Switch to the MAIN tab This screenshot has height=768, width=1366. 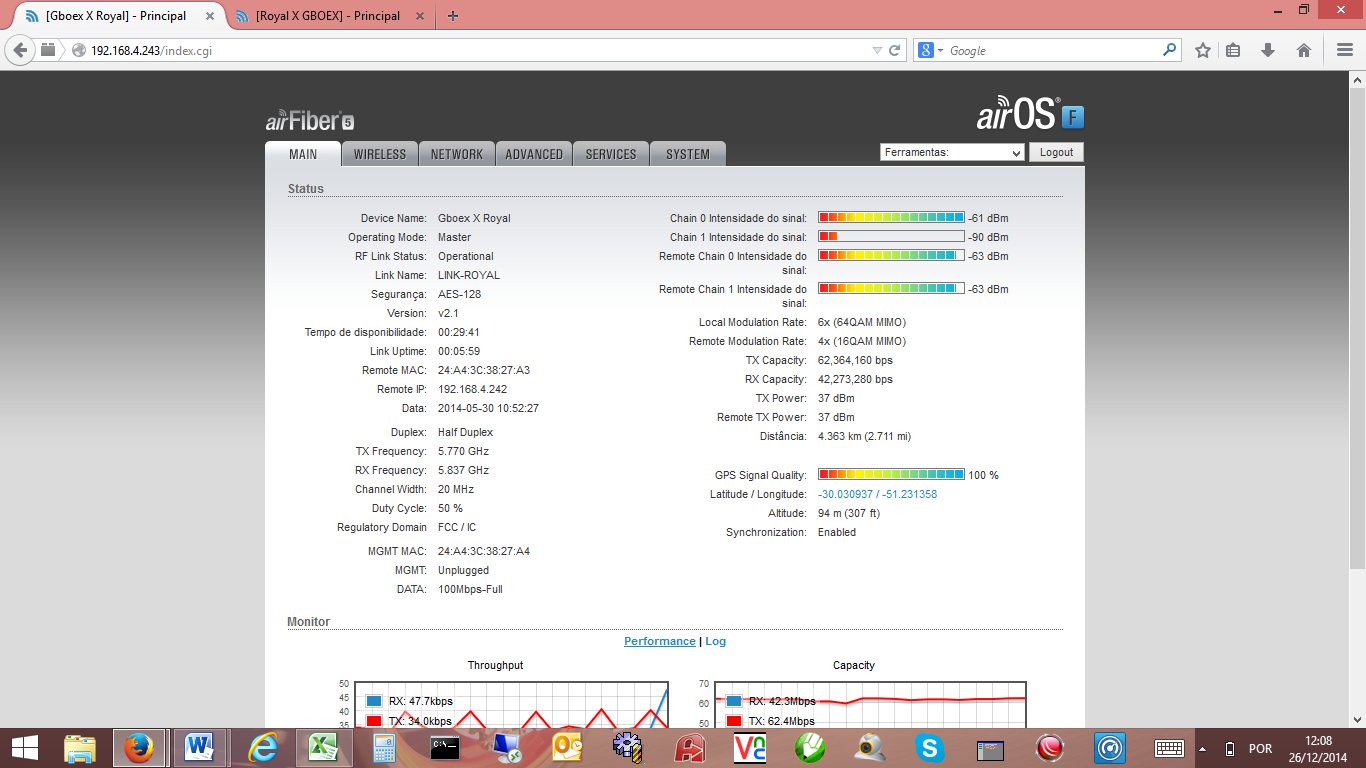303,154
